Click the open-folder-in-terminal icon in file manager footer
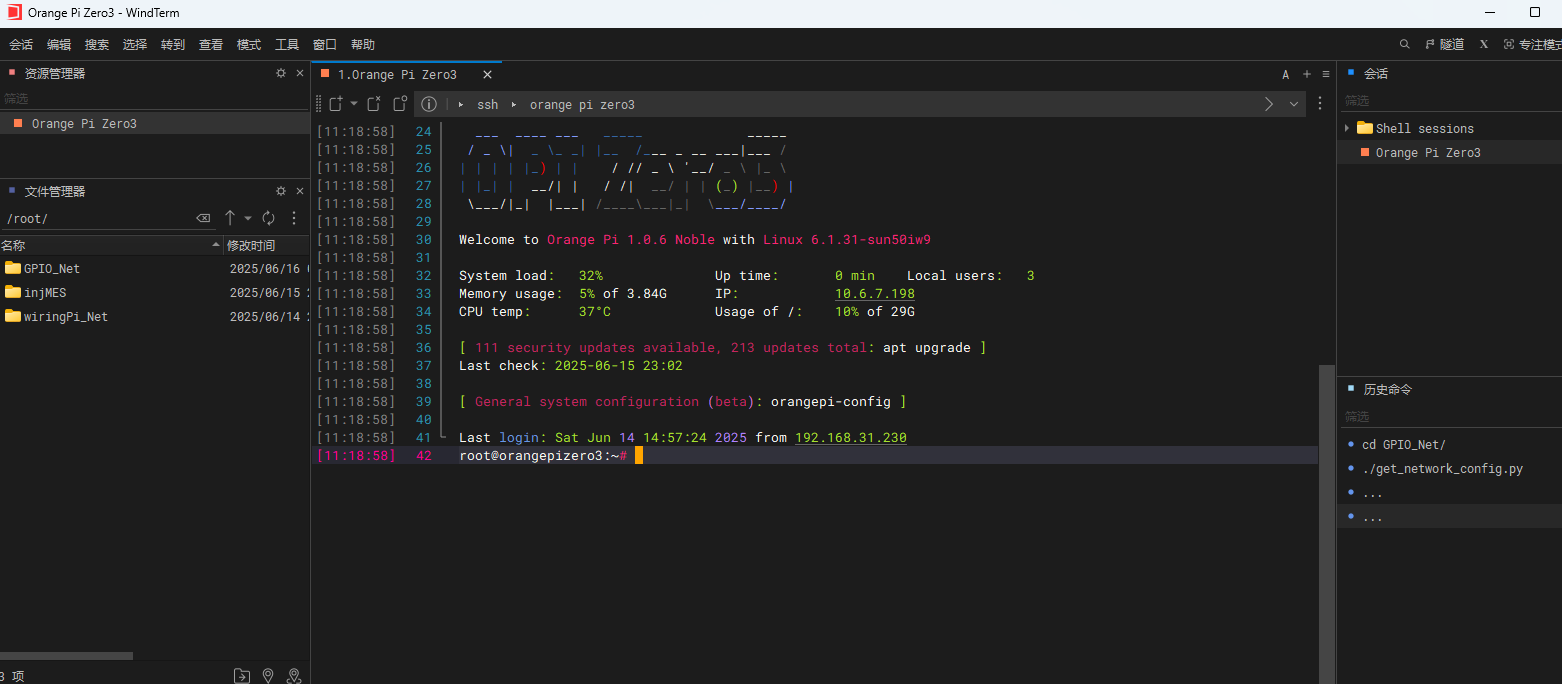Image resolution: width=1562 pixels, height=684 pixels. (x=241, y=676)
